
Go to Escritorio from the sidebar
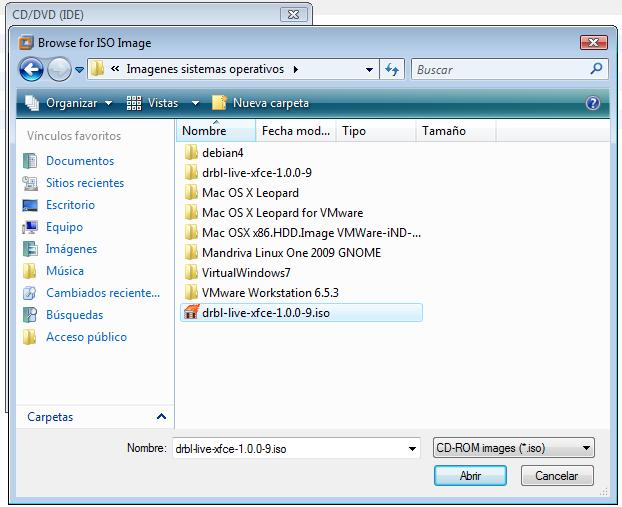[70, 205]
